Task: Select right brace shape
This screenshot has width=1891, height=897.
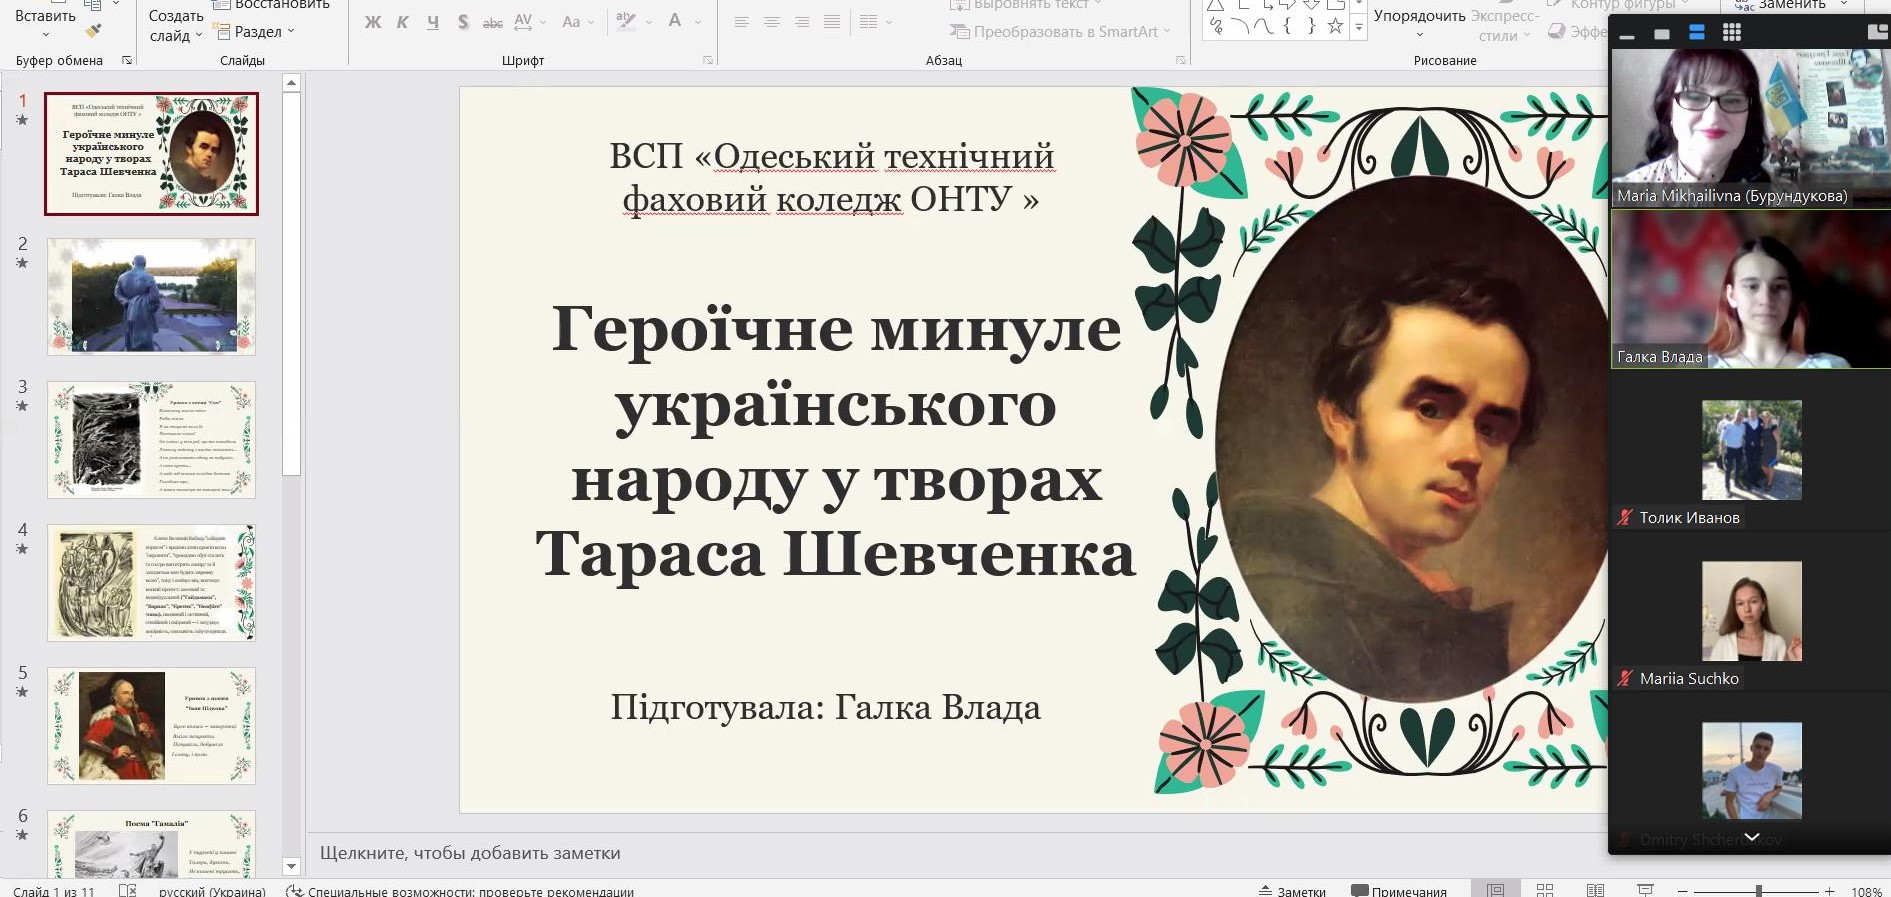Action: point(1311,27)
